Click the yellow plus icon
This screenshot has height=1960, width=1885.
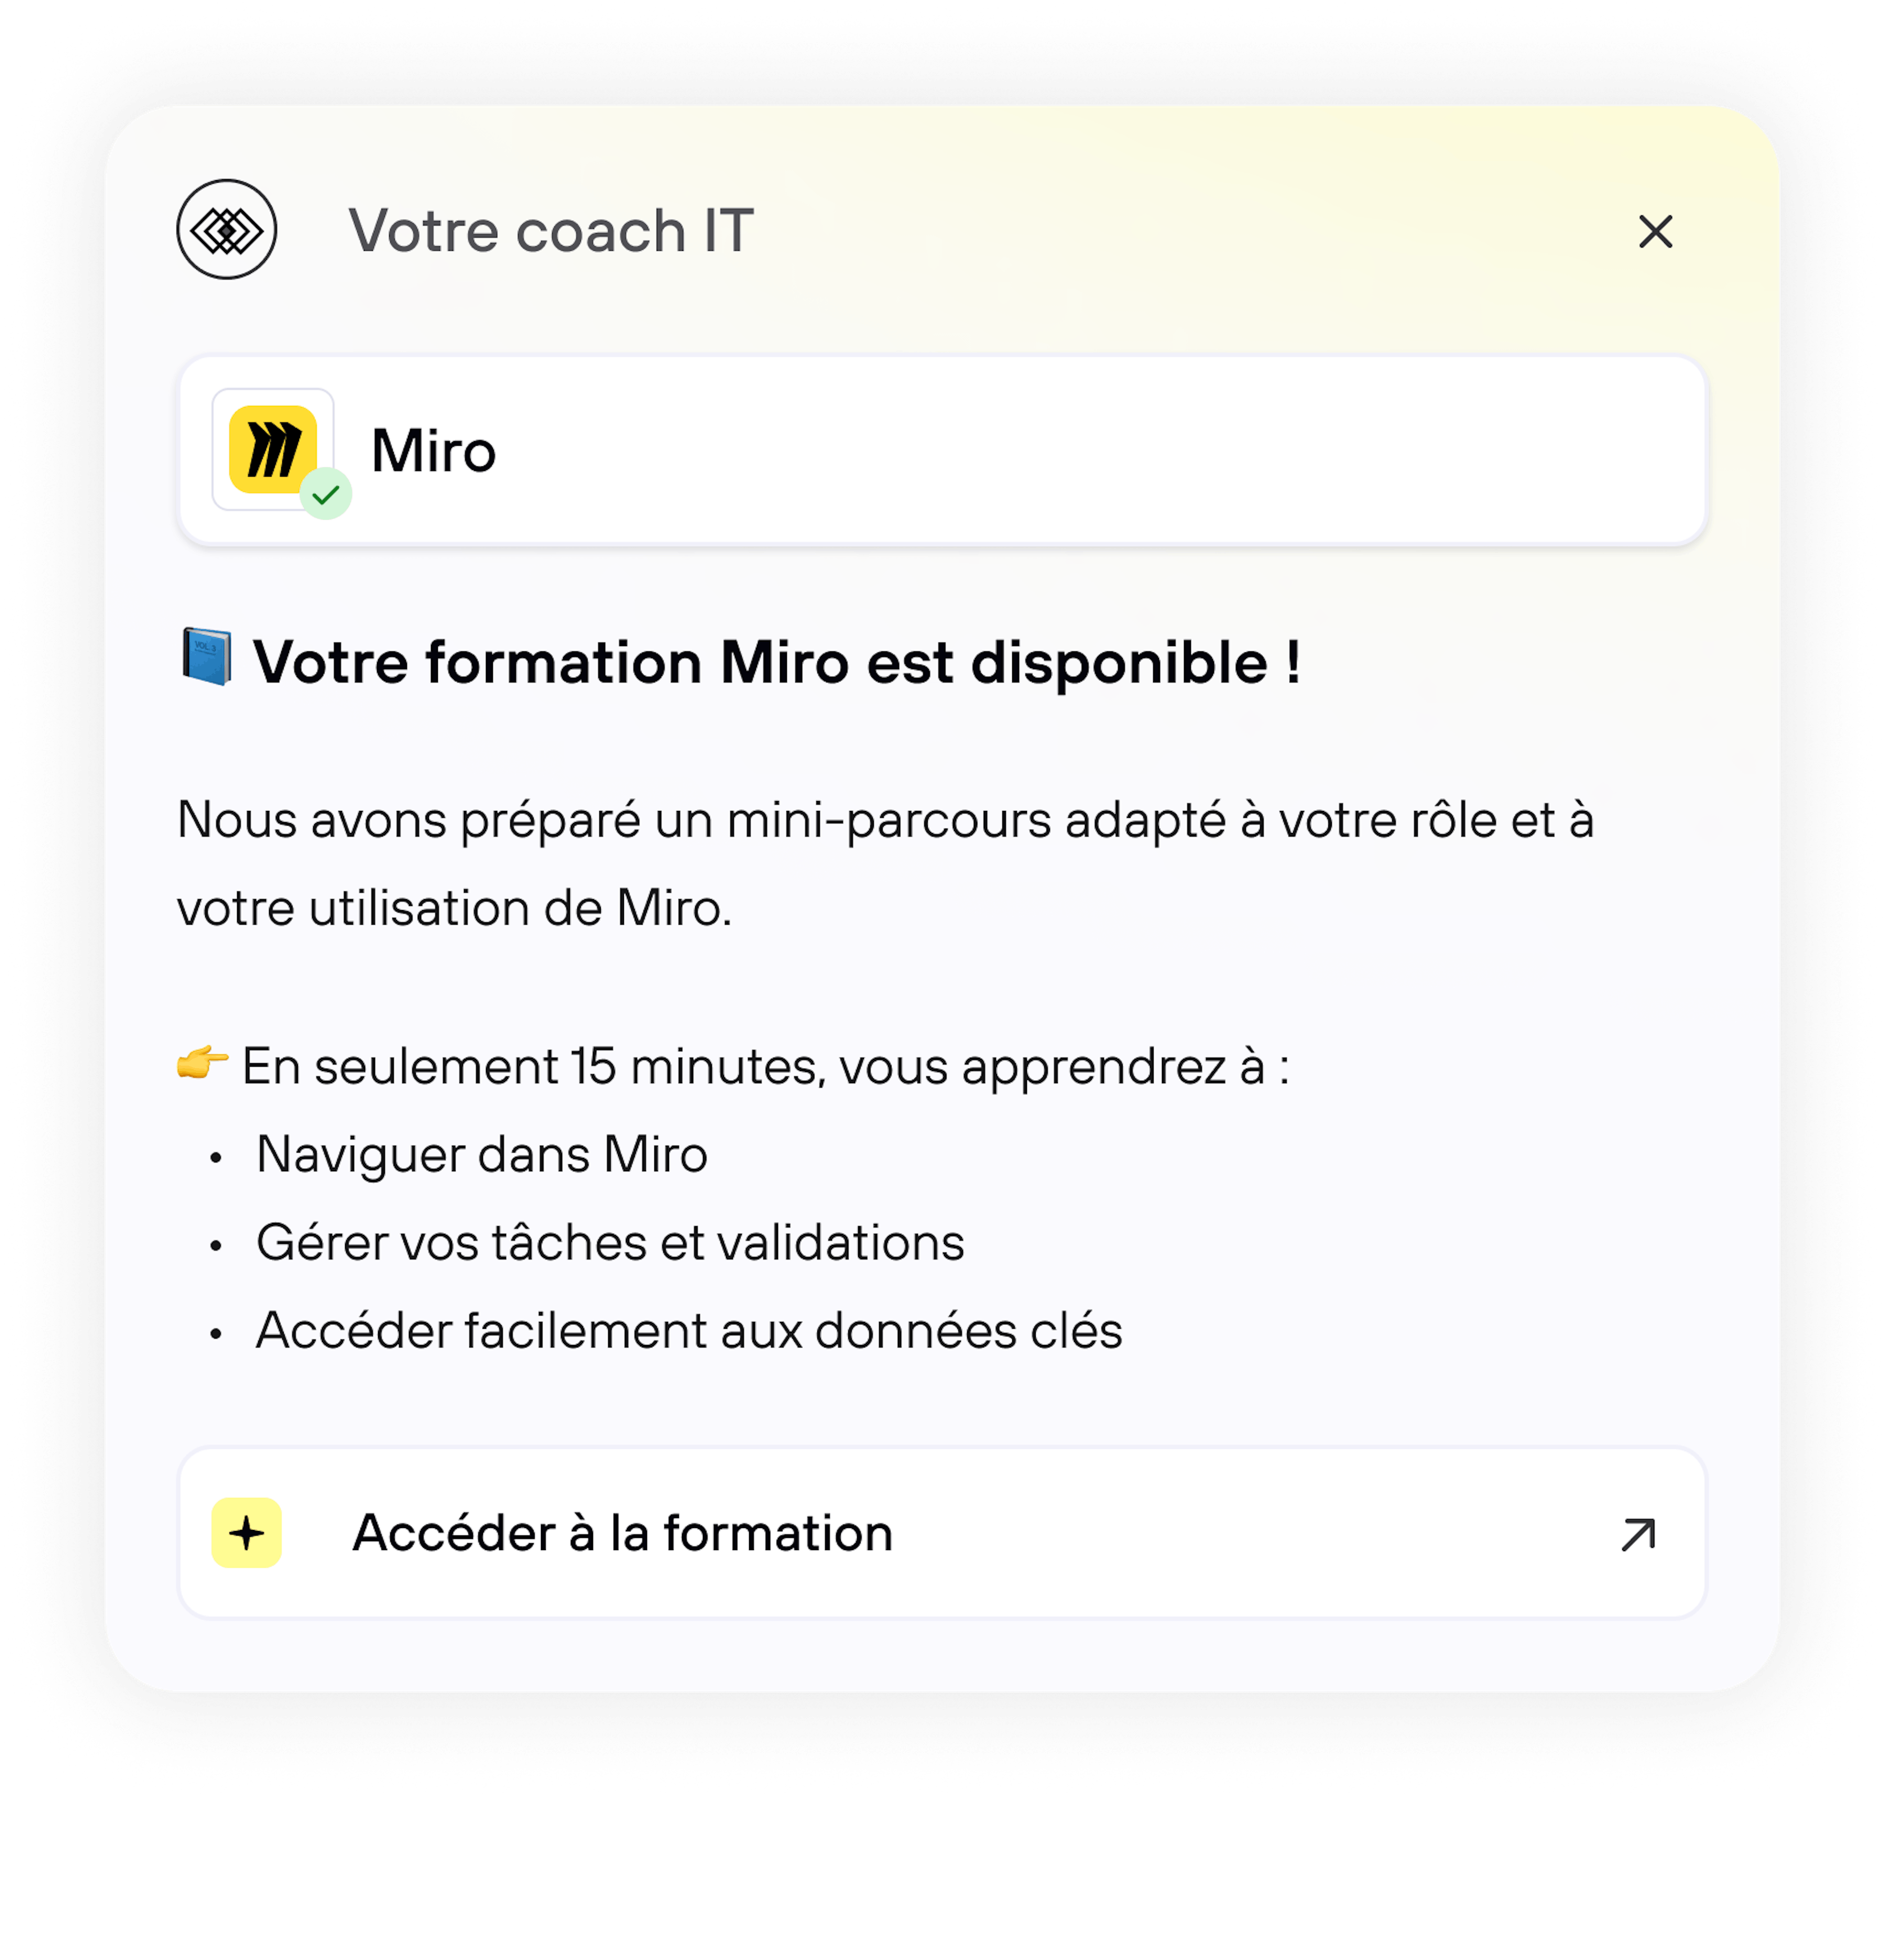pyautogui.click(x=246, y=1532)
